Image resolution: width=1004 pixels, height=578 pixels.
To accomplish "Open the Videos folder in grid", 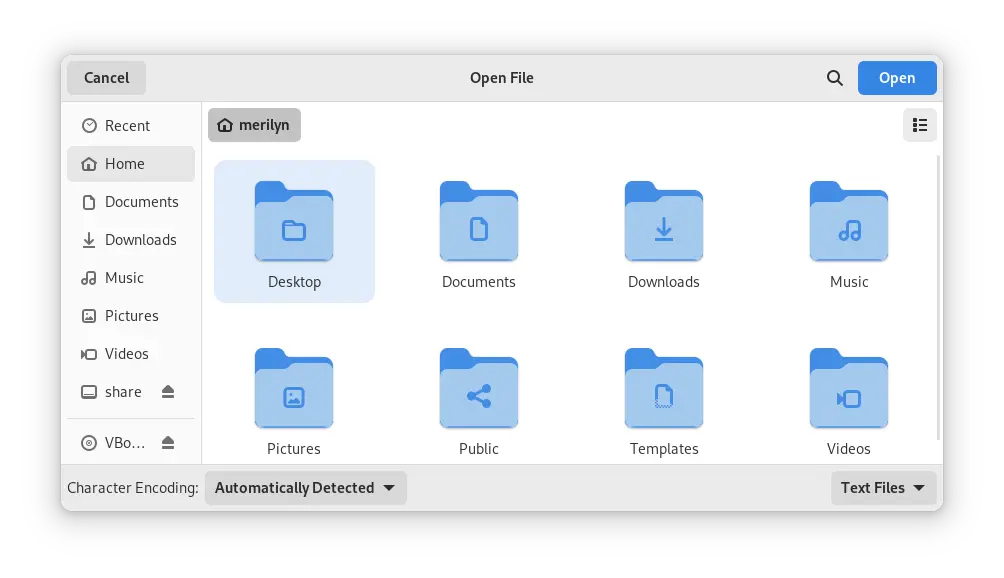I will click(x=848, y=390).
